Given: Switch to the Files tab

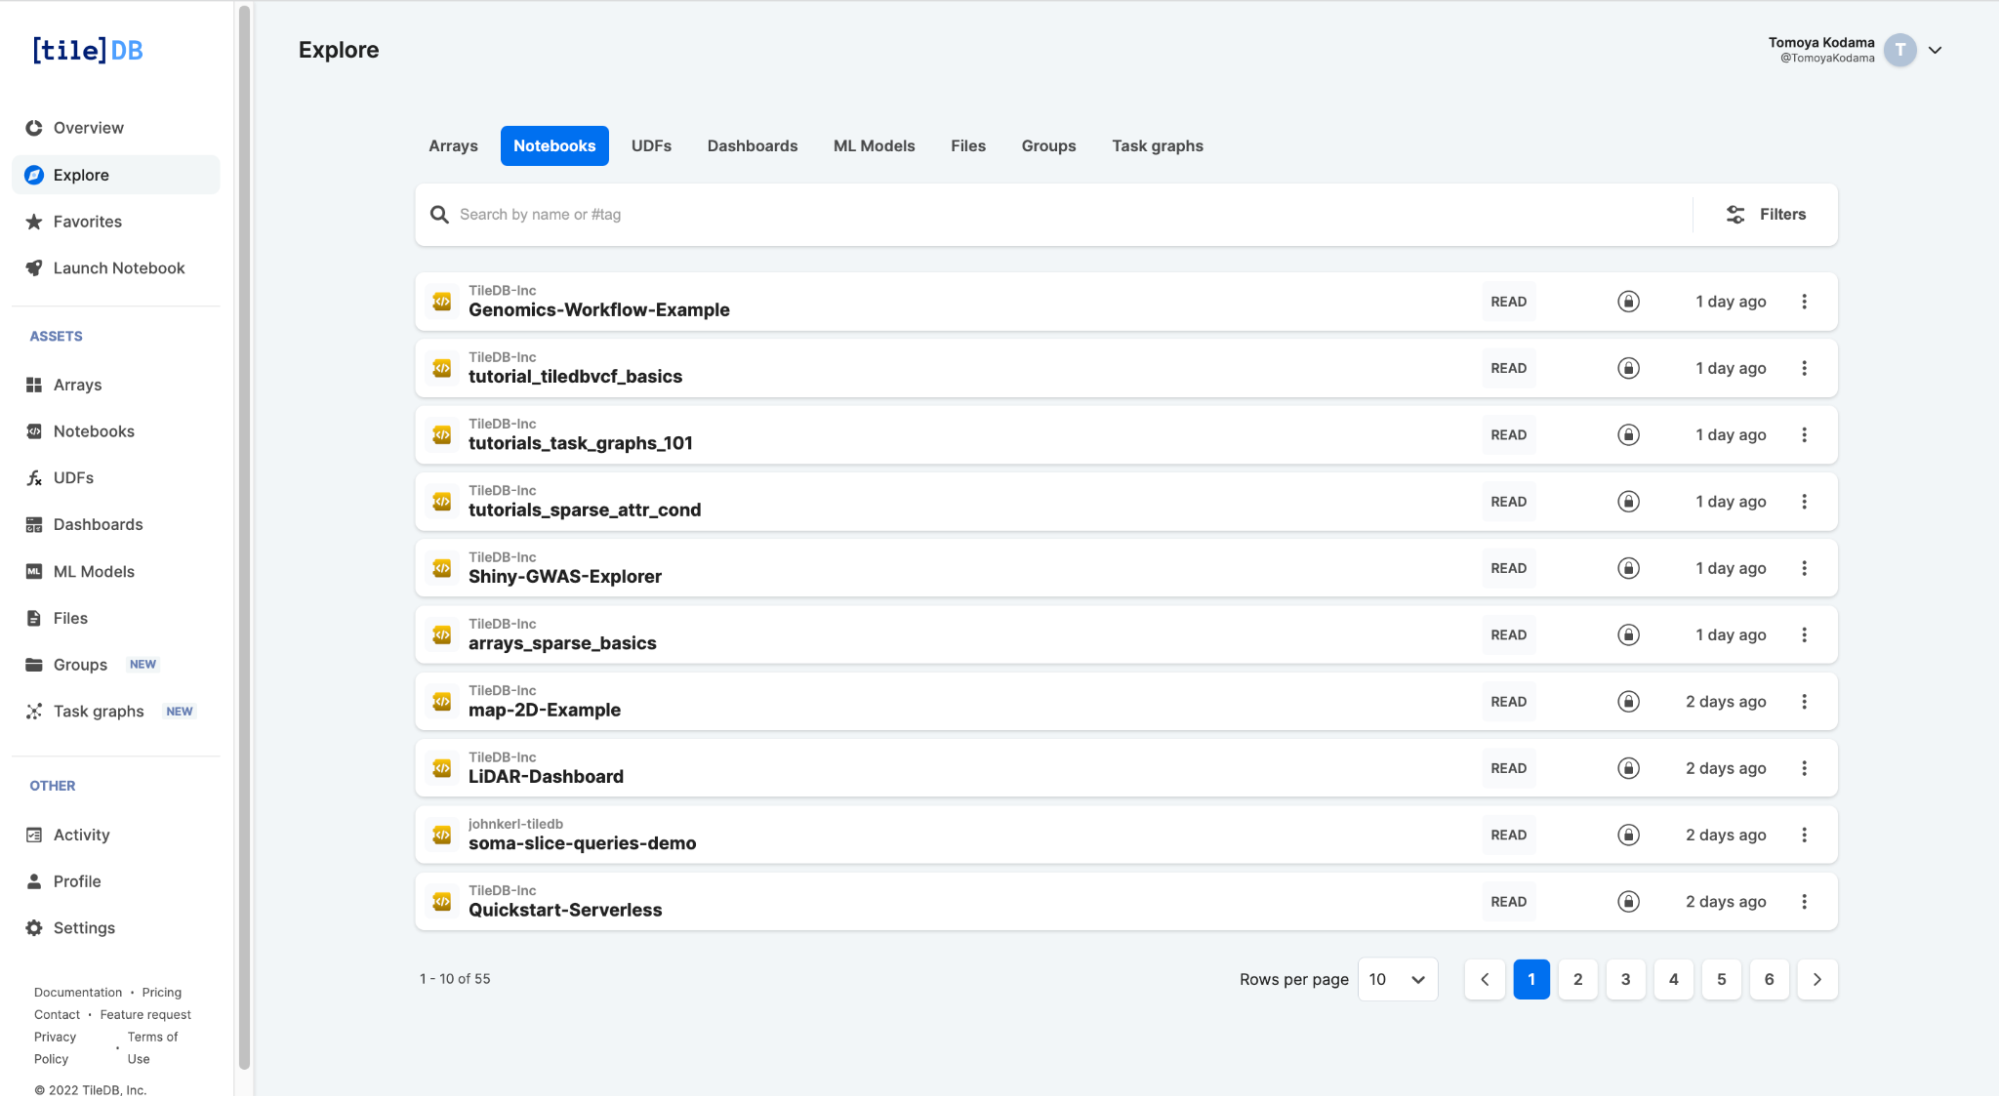Looking at the screenshot, I should point(968,146).
